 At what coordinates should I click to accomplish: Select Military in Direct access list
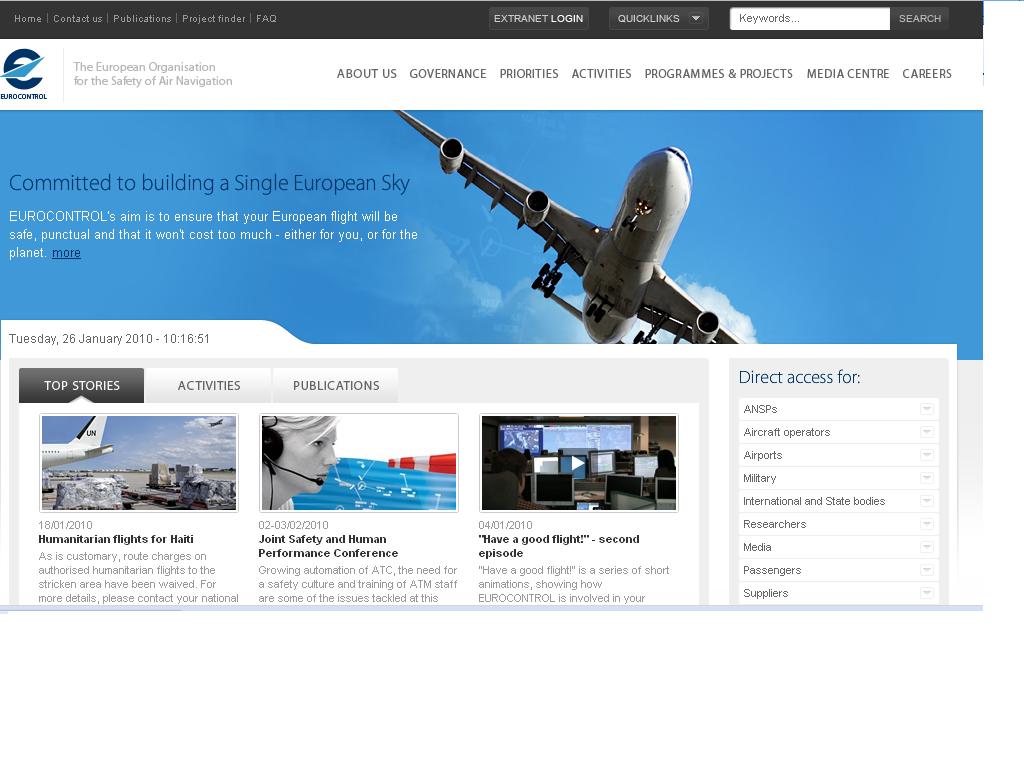(760, 478)
